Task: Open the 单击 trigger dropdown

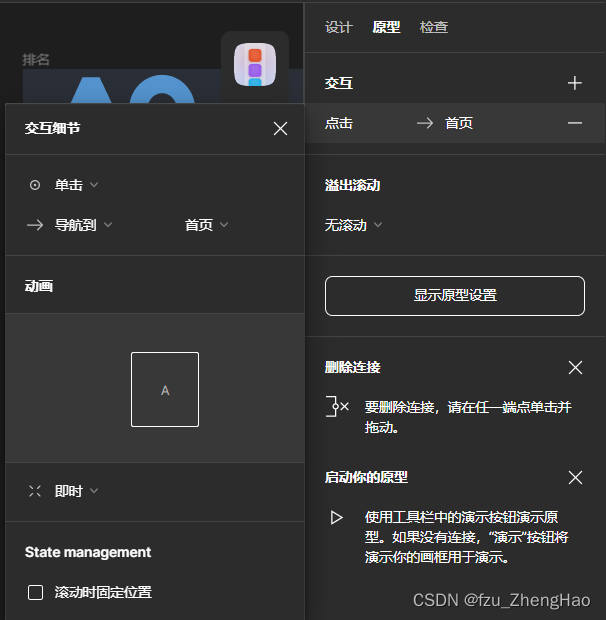Action: pos(76,185)
